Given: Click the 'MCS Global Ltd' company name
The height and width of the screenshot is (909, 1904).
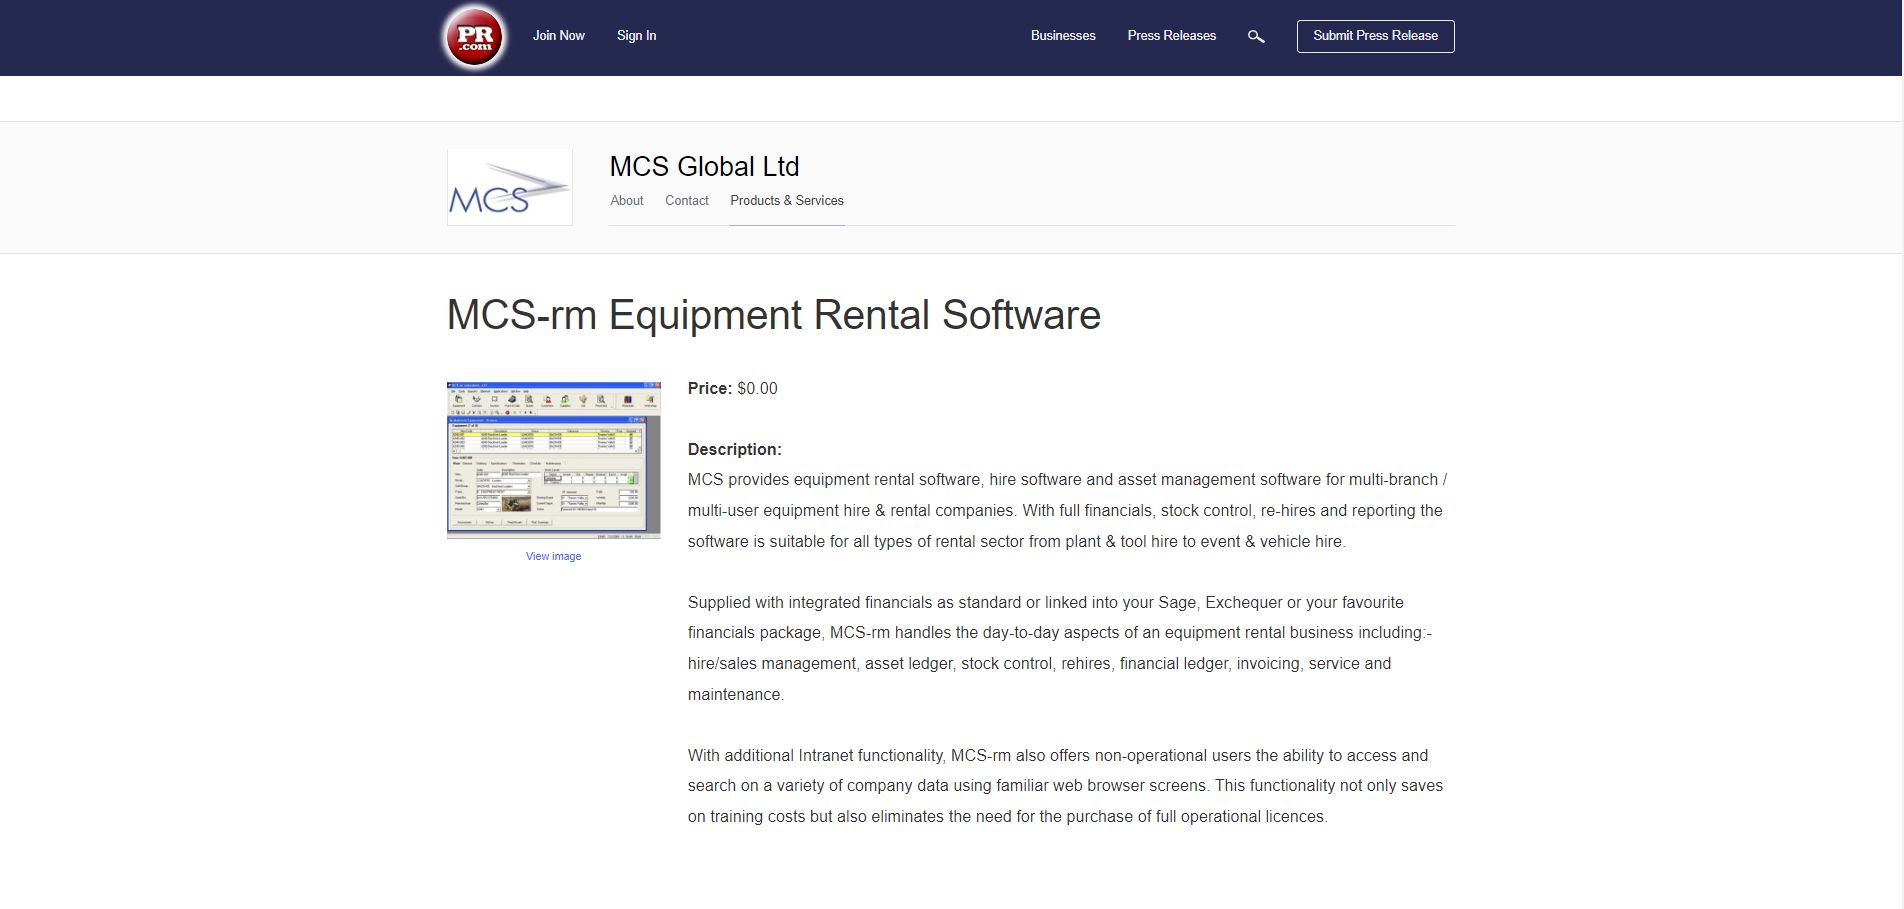Looking at the screenshot, I should (704, 166).
